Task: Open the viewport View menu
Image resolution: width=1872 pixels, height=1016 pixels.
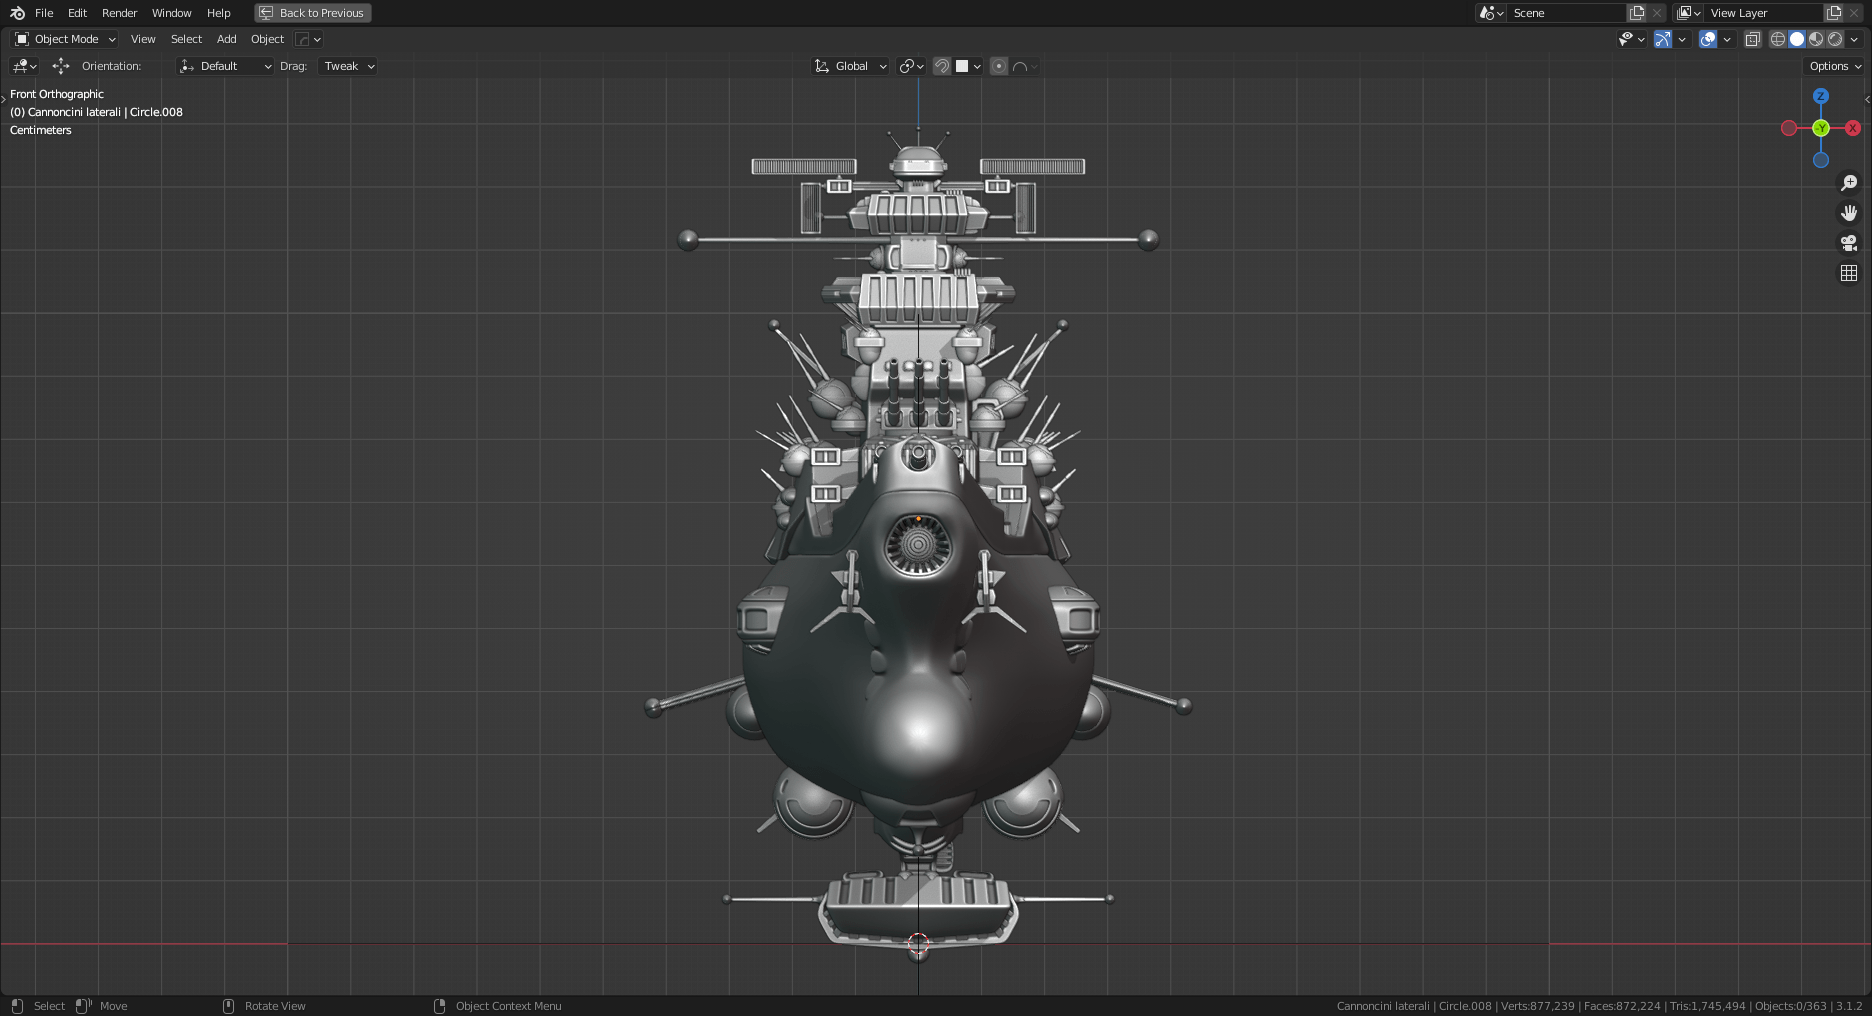Action: tap(143, 39)
